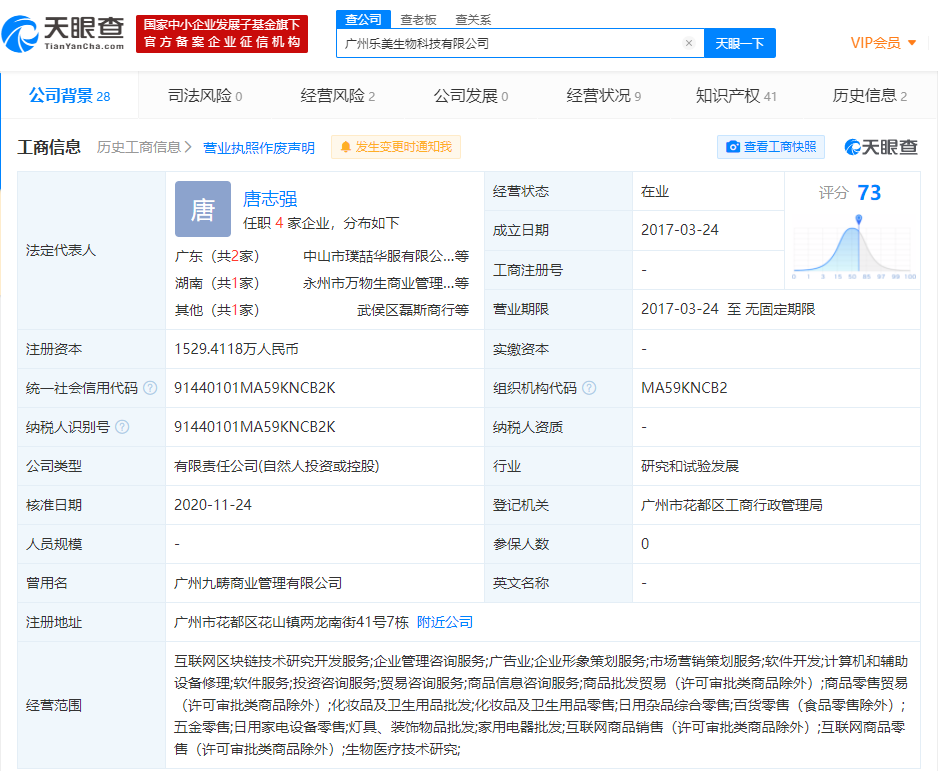
Task: Select address 广州市花都区花山镇两龙南街41号7栋
Action: (x=291, y=622)
